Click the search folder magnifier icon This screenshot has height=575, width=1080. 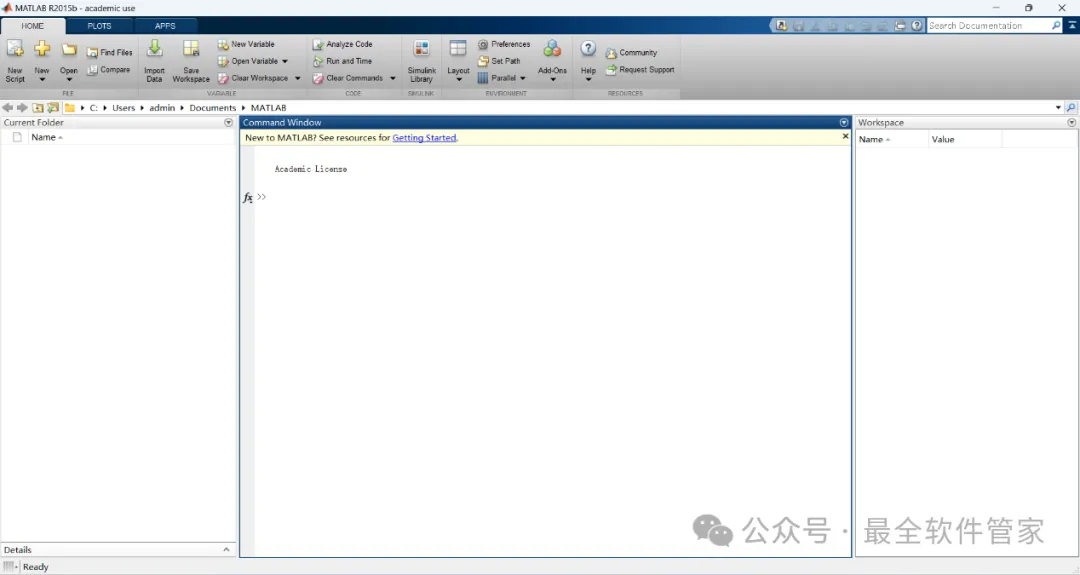click(1071, 107)
